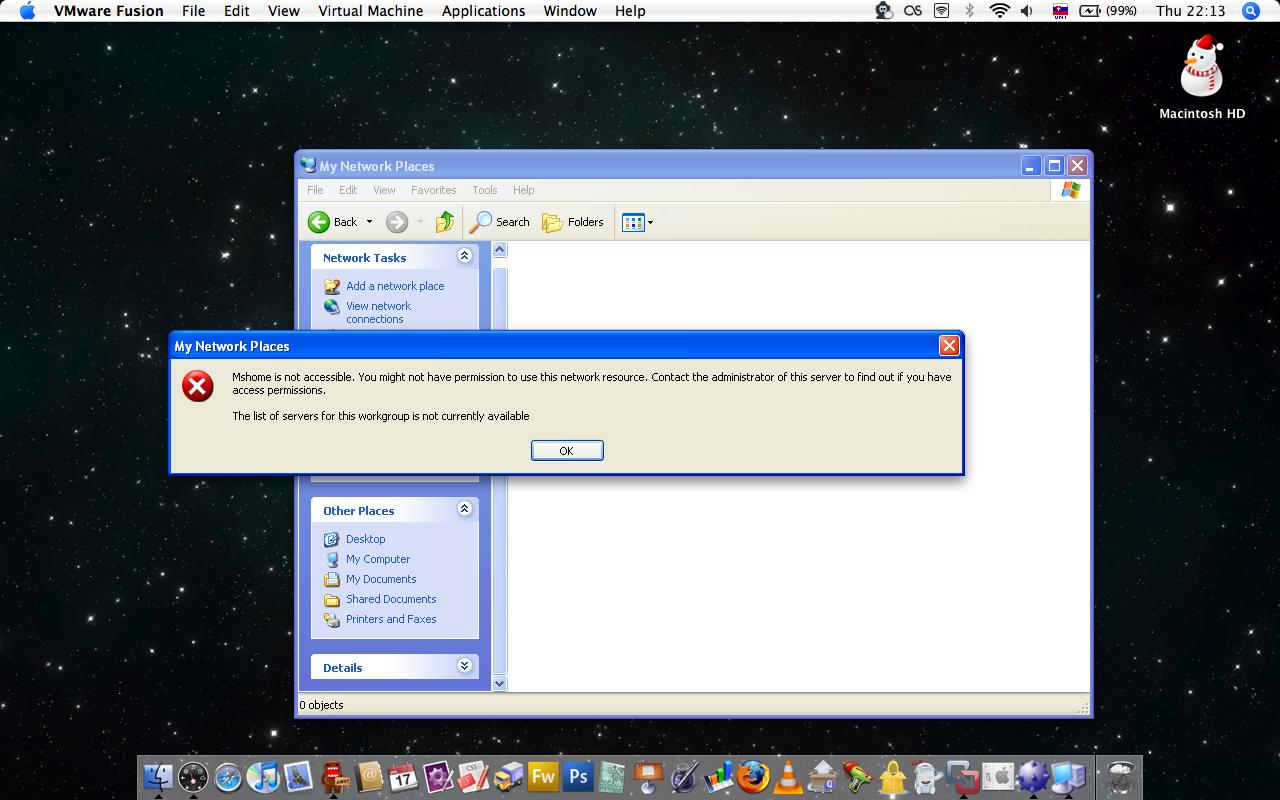Click VMware Fusion icon in the Dock

click(963, 776)
